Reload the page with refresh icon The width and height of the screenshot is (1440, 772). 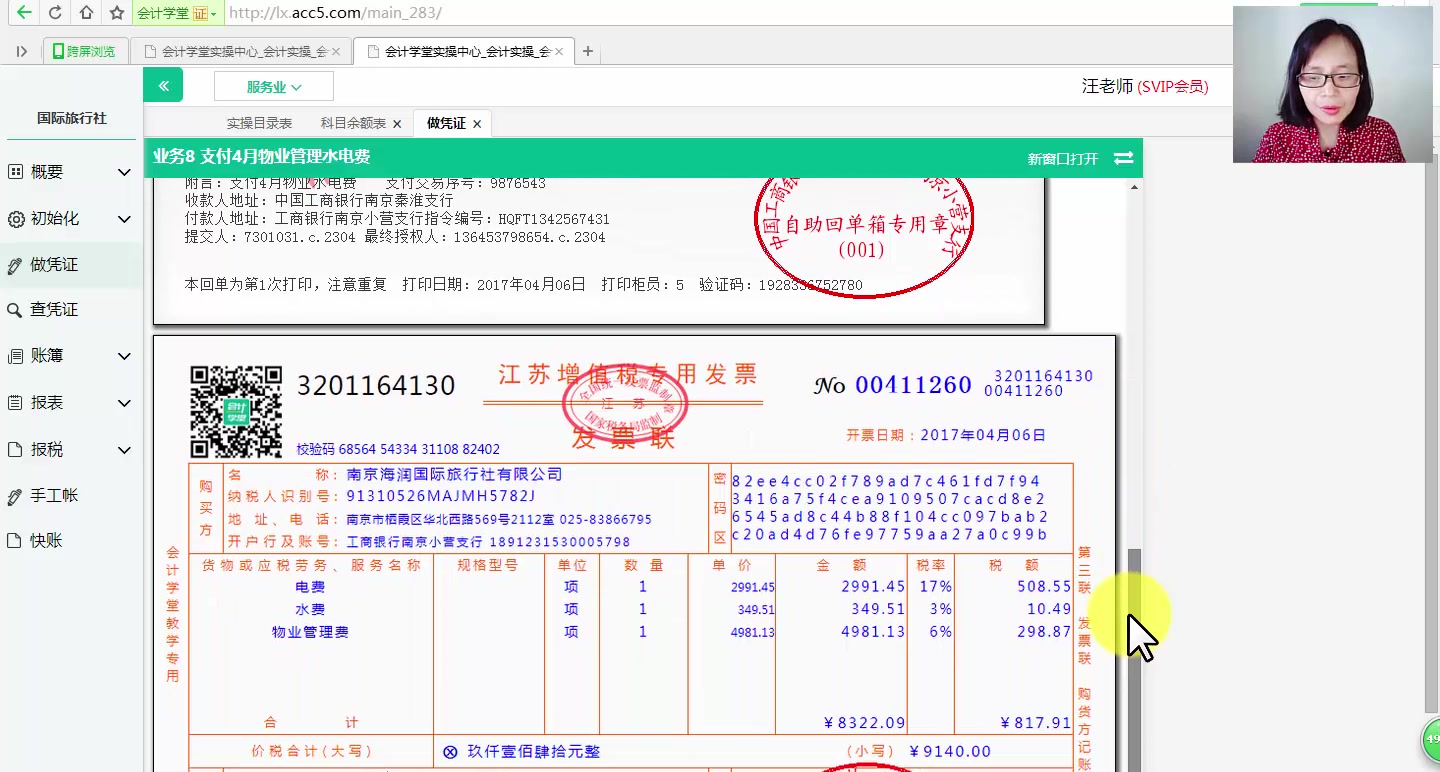click(55, 13)
